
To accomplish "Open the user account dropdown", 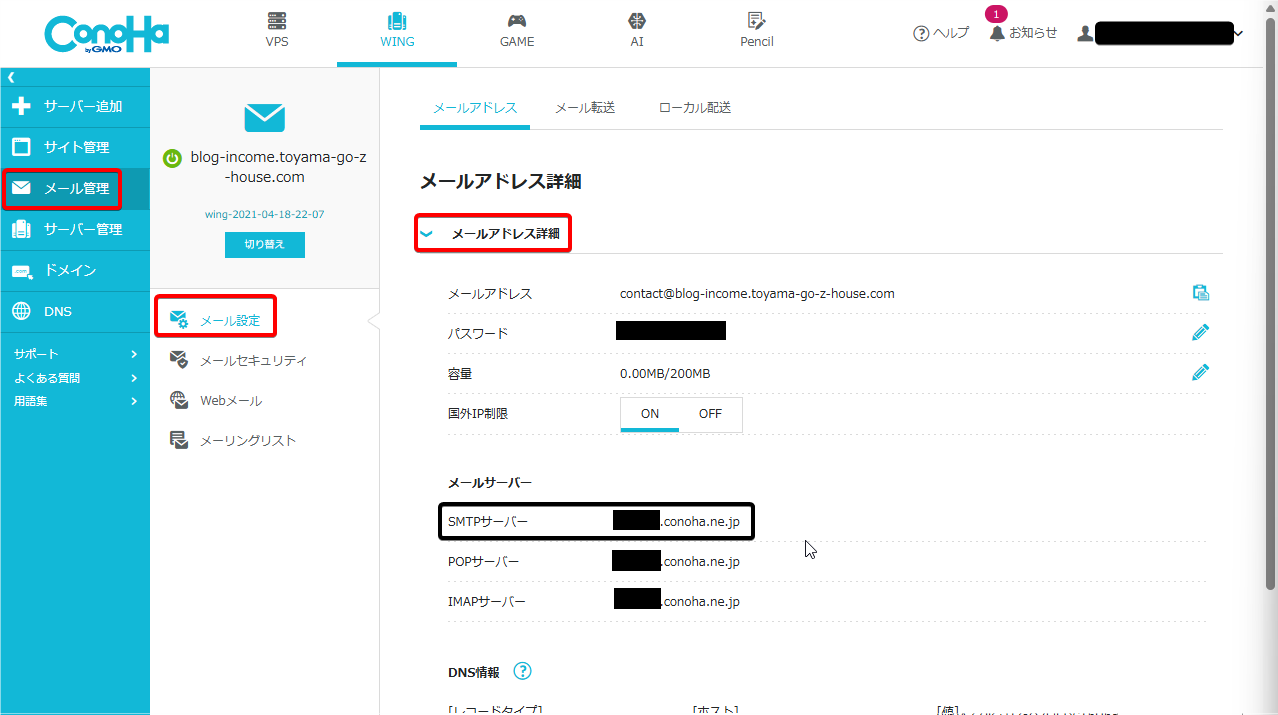I will (x=1238, y=33).
